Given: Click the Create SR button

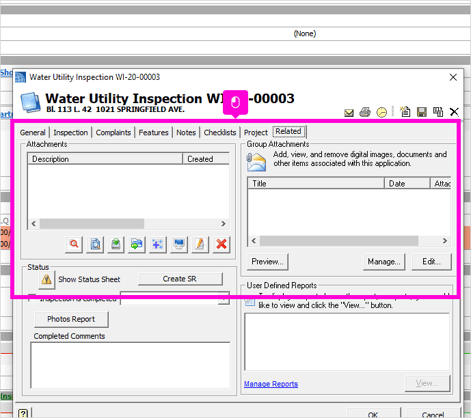Looking at the screenshot, I should (x=180, y=279).
